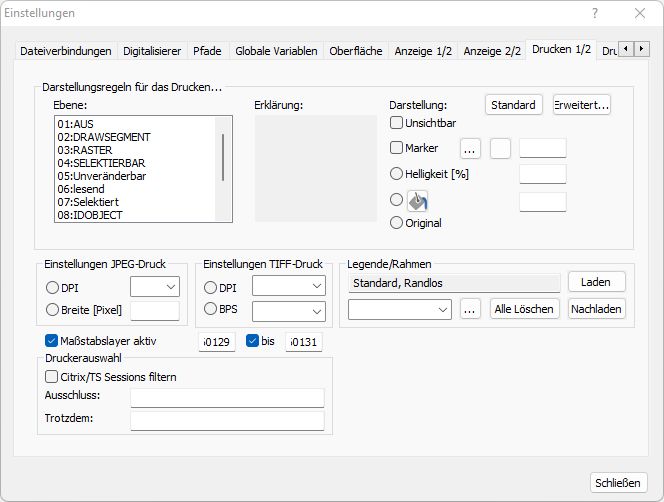Enable the Unsichtbar checkbox
The height and width of the screenshot is (502, 664).
[x=396, y=123]
